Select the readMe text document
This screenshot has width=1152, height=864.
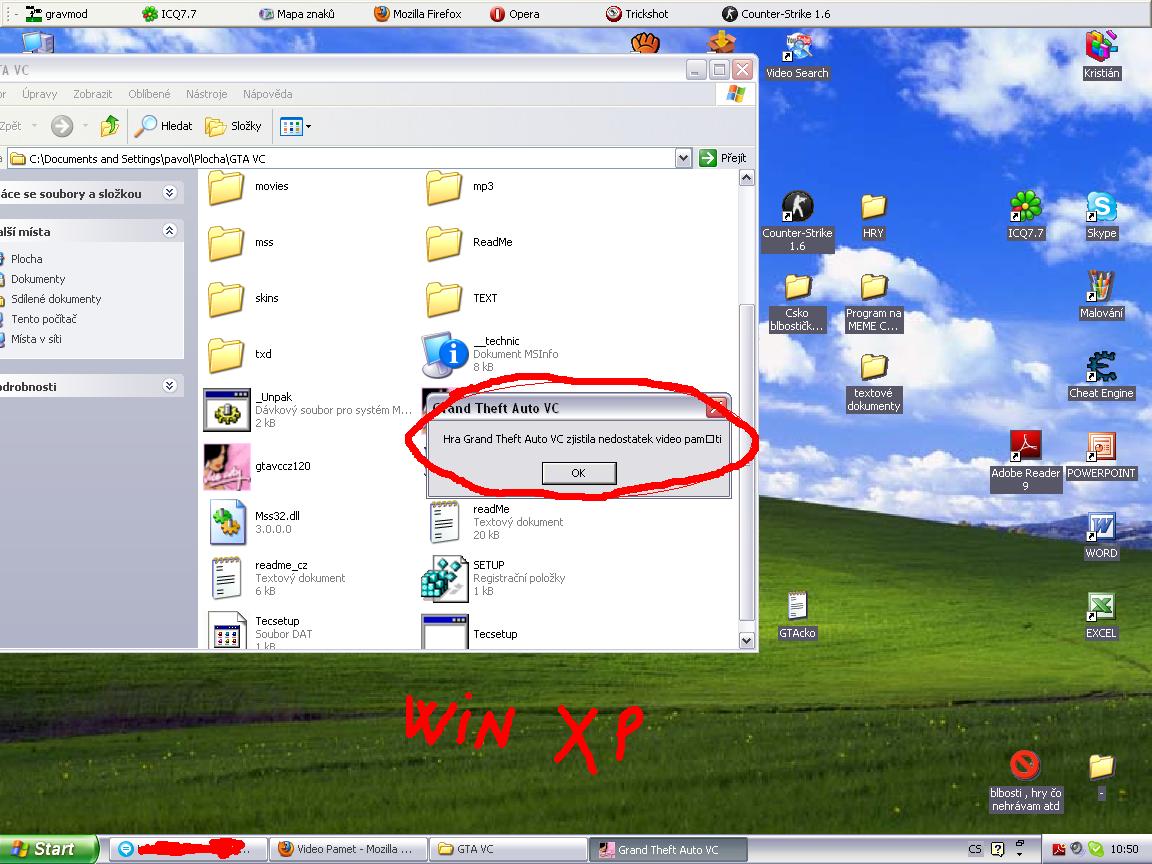click(496, 522)
